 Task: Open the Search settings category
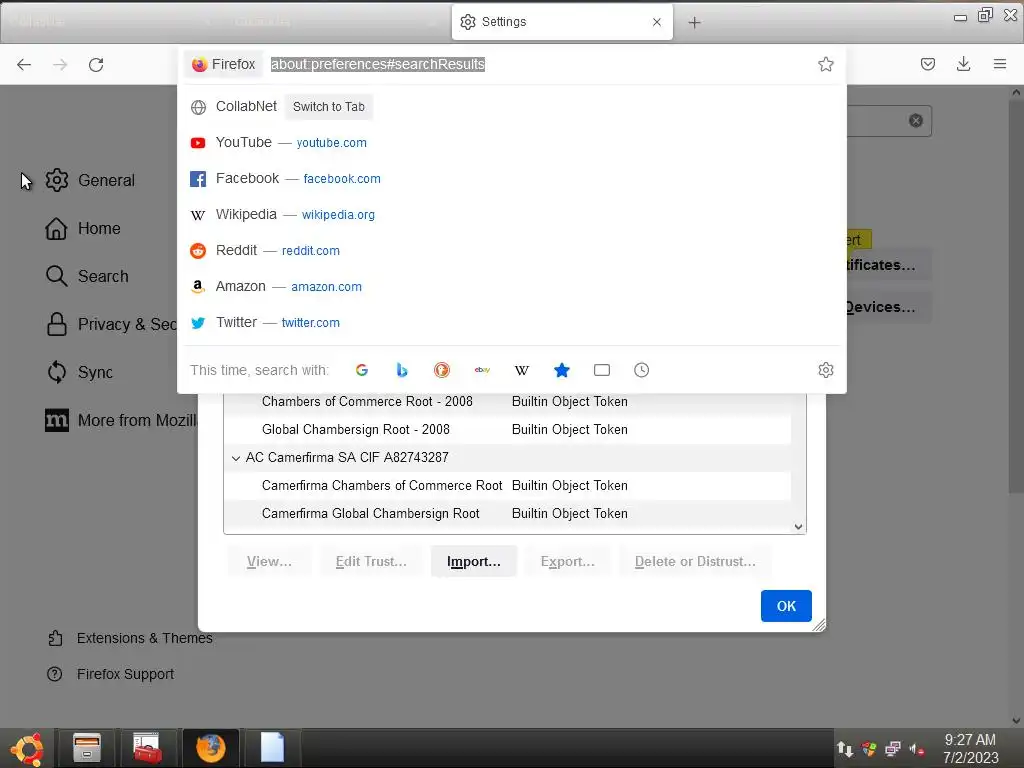(x=87, y=276)
